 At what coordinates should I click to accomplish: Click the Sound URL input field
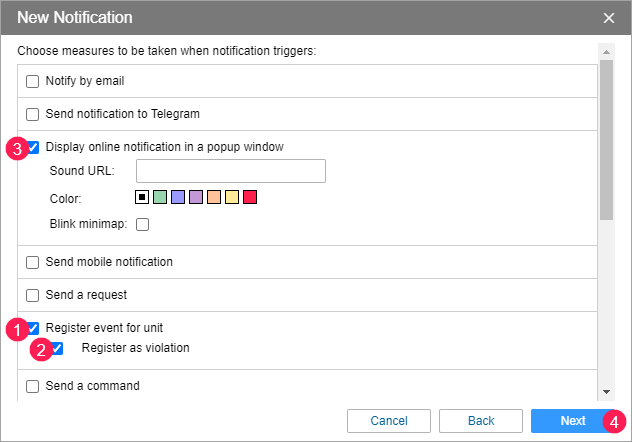[231, 171]
